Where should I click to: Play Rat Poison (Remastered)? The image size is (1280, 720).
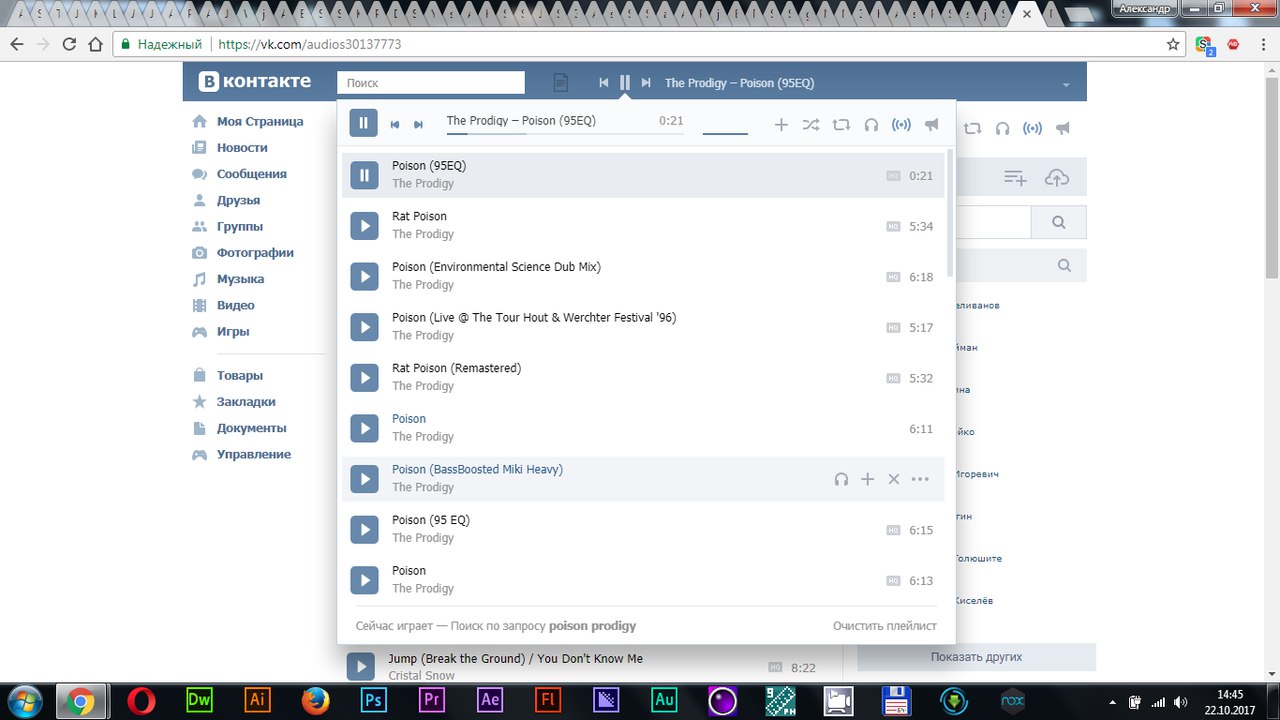tap(364, 378)
